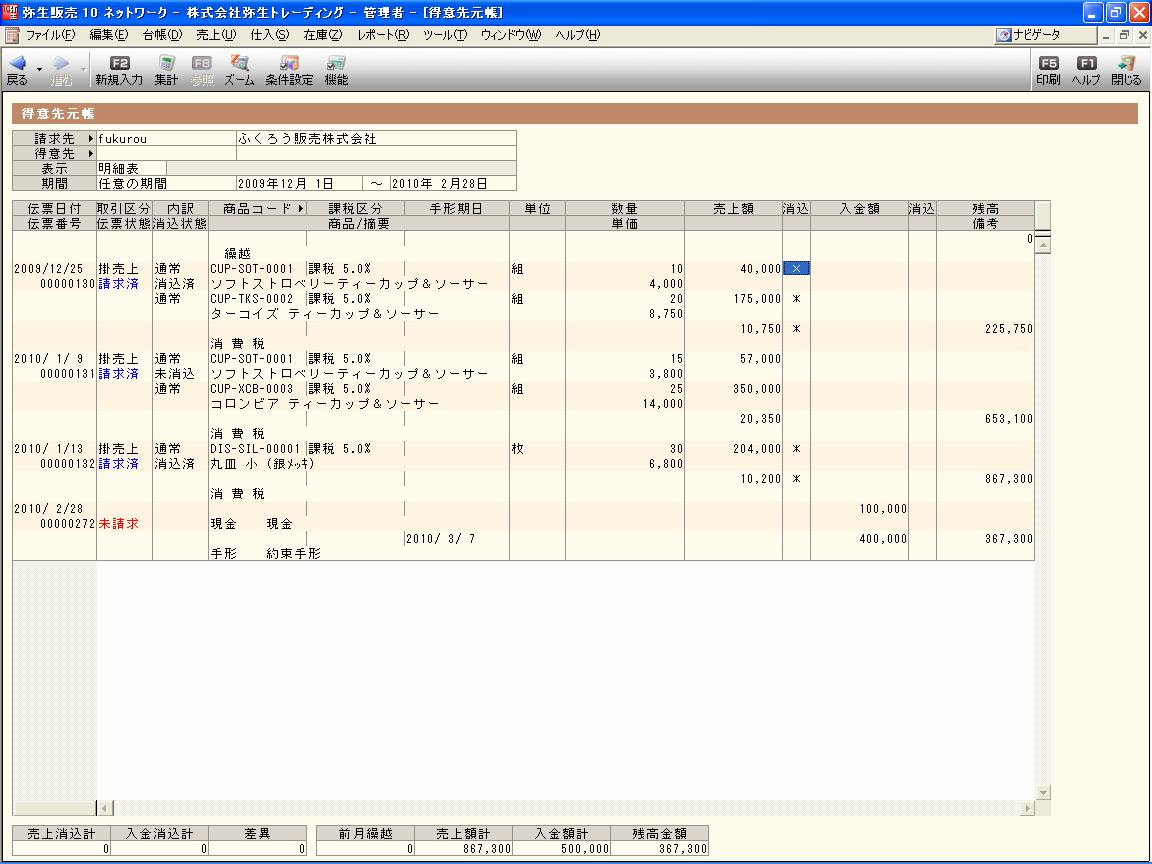Click the 参照 F8 toolbar icon
The width and height of the screenshot is (1152, 864).
click(202, 63)
